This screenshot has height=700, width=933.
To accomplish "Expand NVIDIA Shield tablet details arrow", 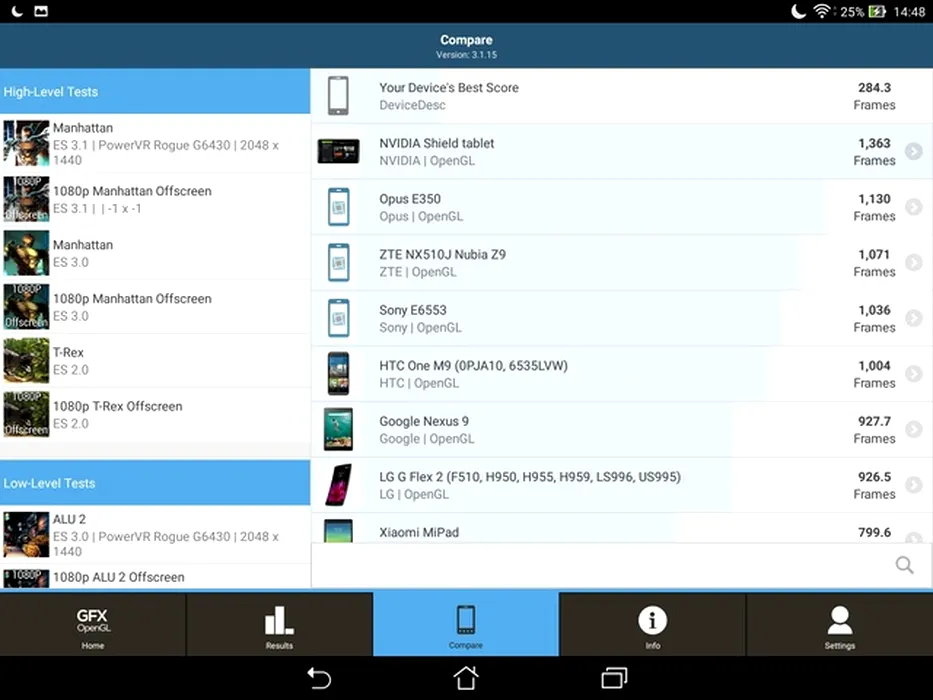I will (x=913, y=152).
